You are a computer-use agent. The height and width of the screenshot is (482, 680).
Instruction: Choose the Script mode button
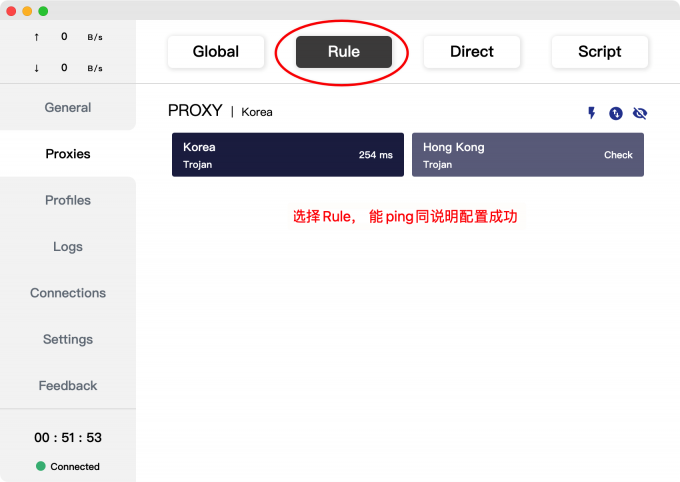click(600, 52)
